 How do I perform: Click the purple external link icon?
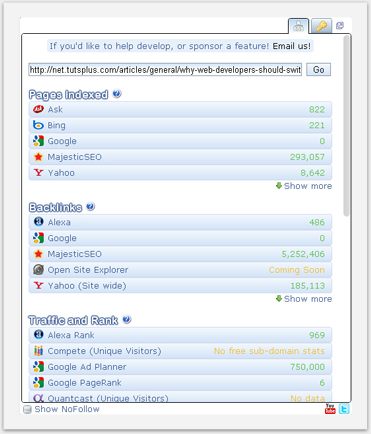pyautogui.click(x=340, y=25)
